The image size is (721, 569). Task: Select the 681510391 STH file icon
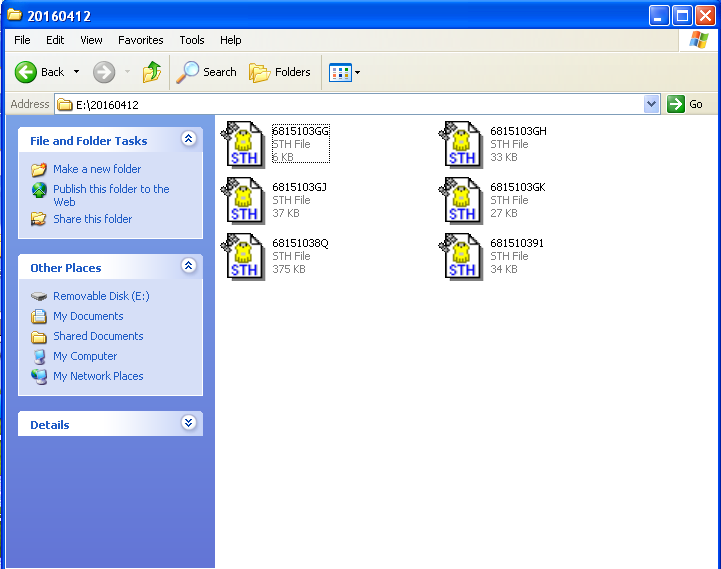pos(461,257)
